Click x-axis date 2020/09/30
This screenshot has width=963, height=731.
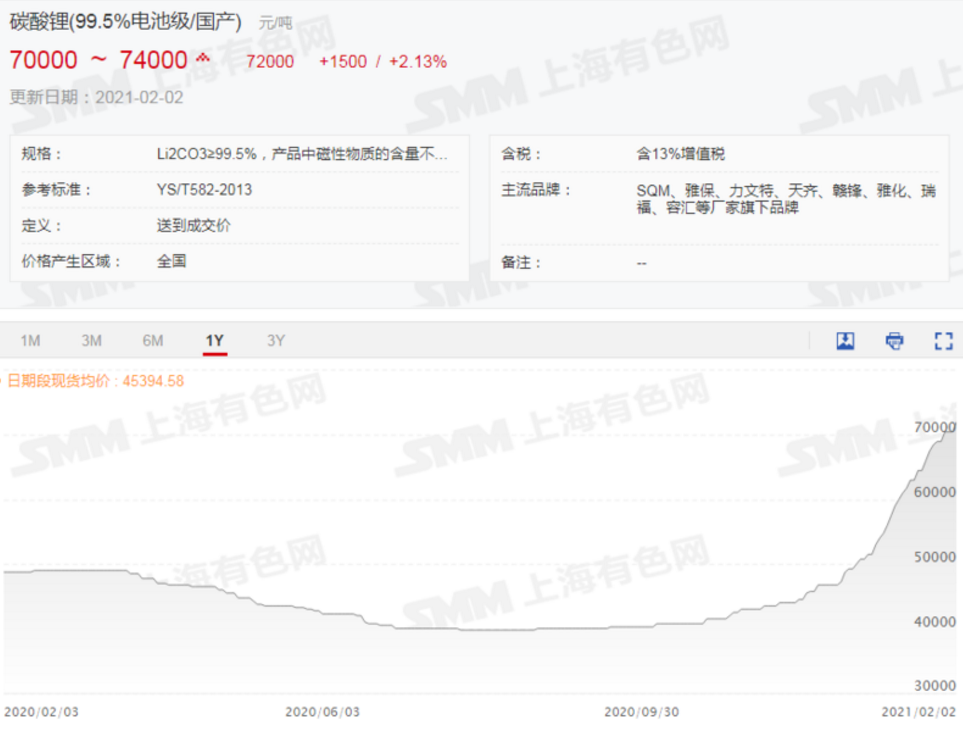pos(642,712)
